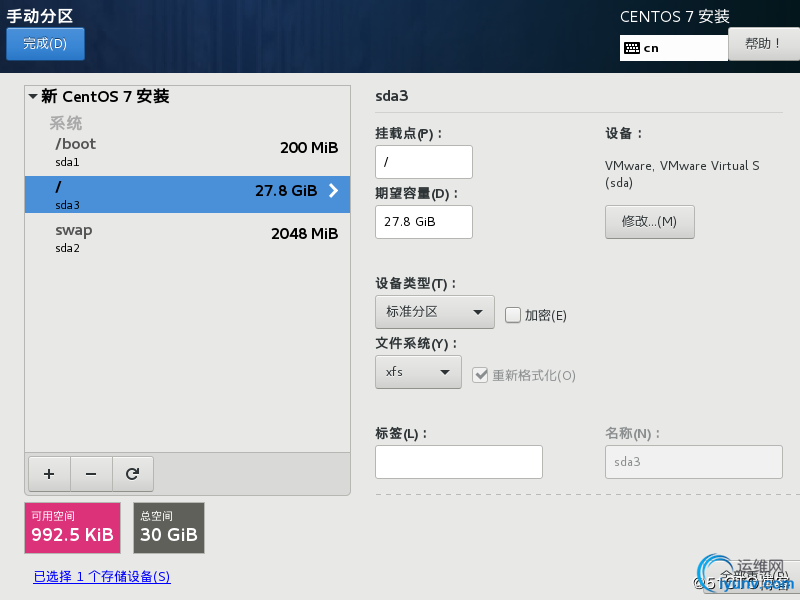Screen dimensions: 800x600
Task: Click the 完成(D) done button
Action: click(x=45, y=44)
